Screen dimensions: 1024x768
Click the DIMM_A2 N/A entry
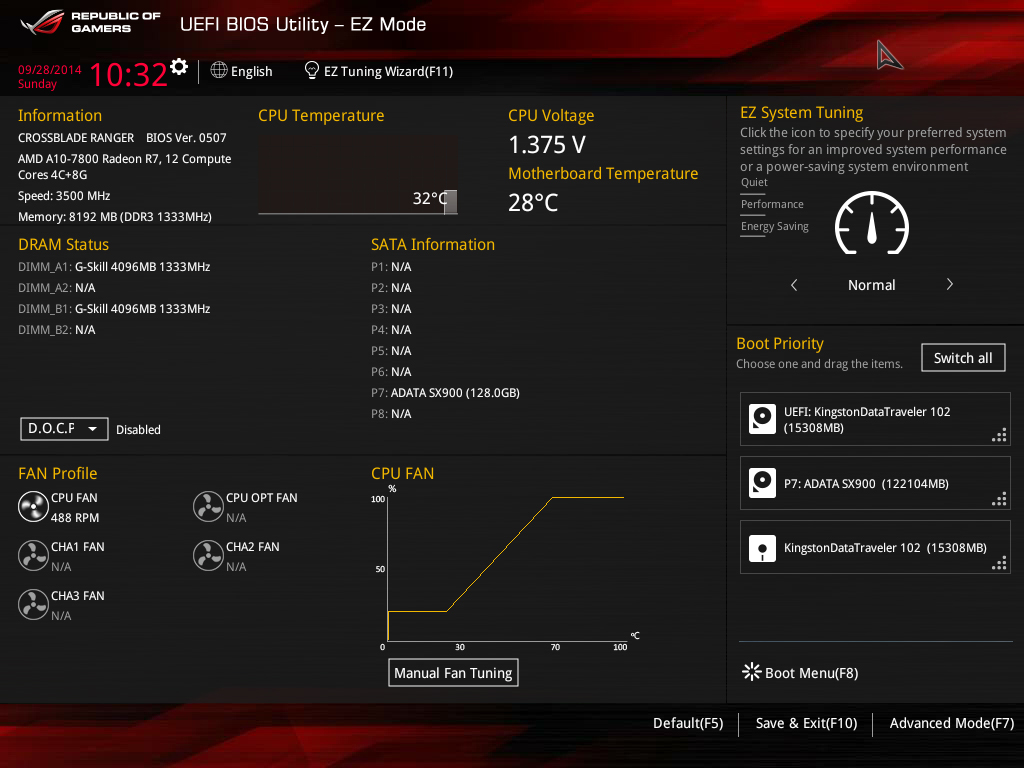coord(56,287)
